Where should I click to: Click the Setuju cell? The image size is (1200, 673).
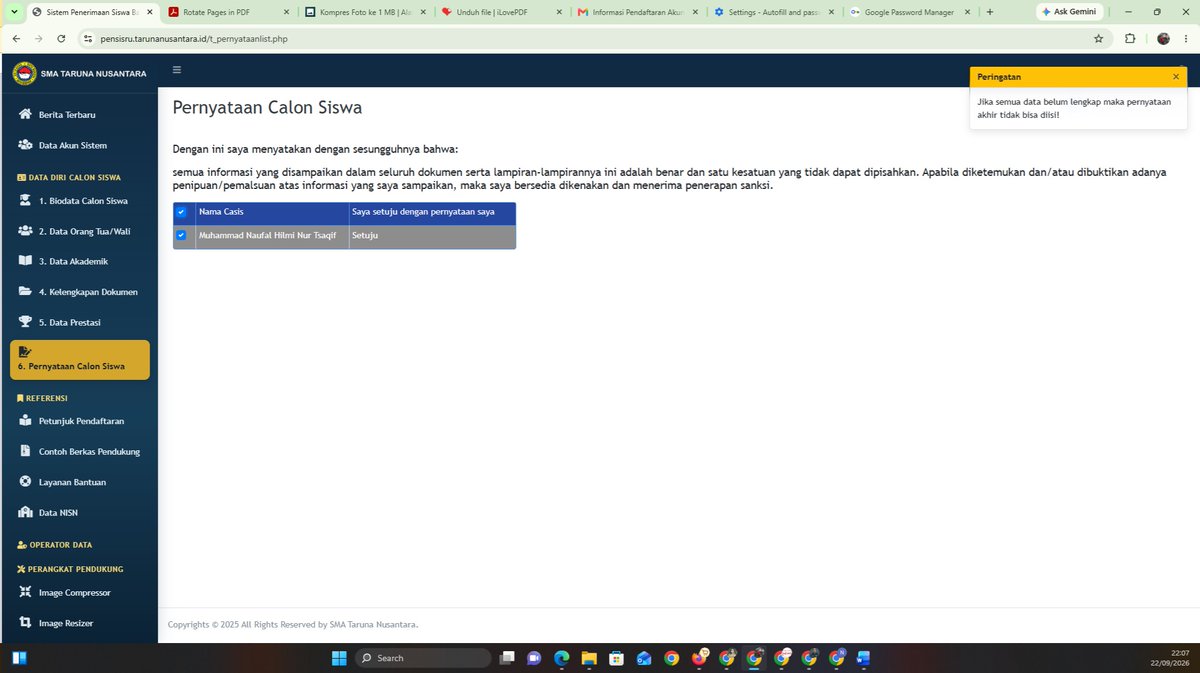pyautogui.click(x=432, y=237)
